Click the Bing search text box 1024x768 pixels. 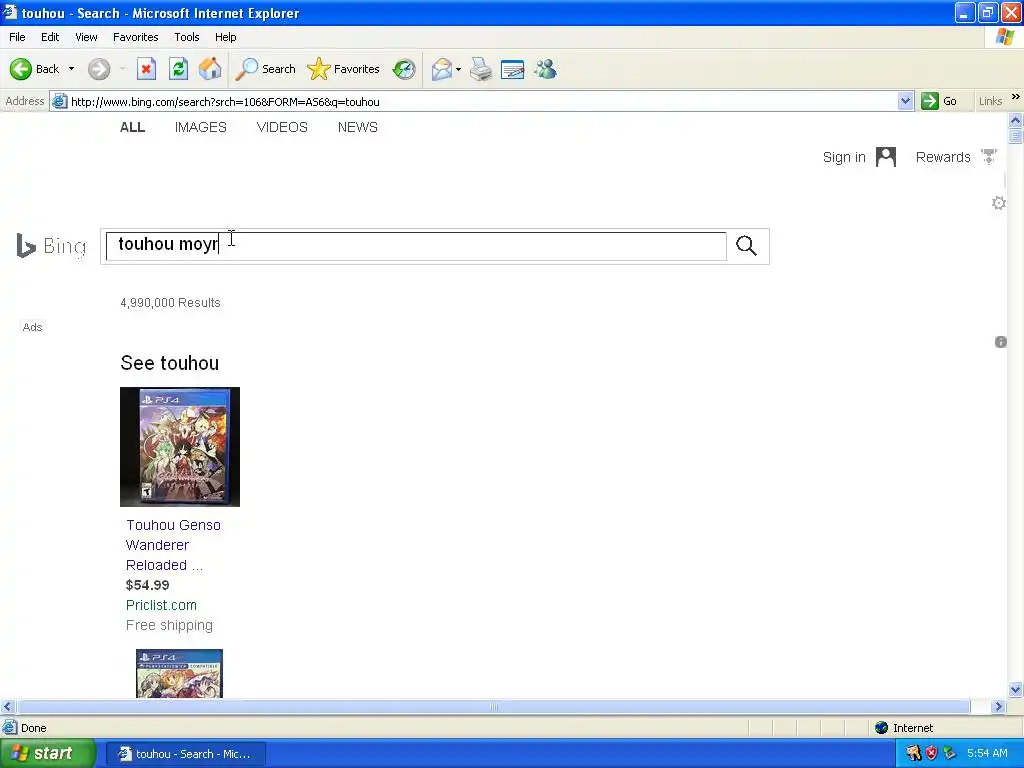pyautogui.click(x=416, y=246)
